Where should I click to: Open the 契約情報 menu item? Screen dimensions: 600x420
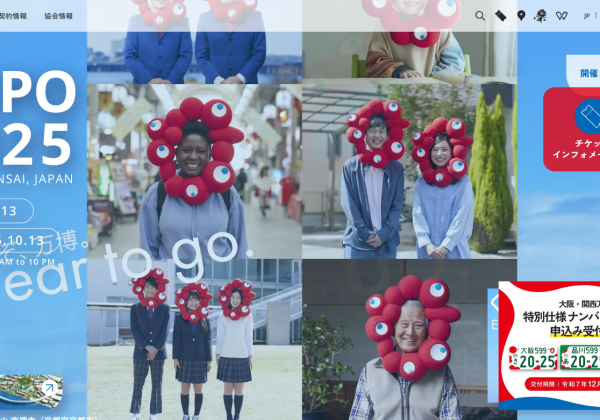click(13, 16)
